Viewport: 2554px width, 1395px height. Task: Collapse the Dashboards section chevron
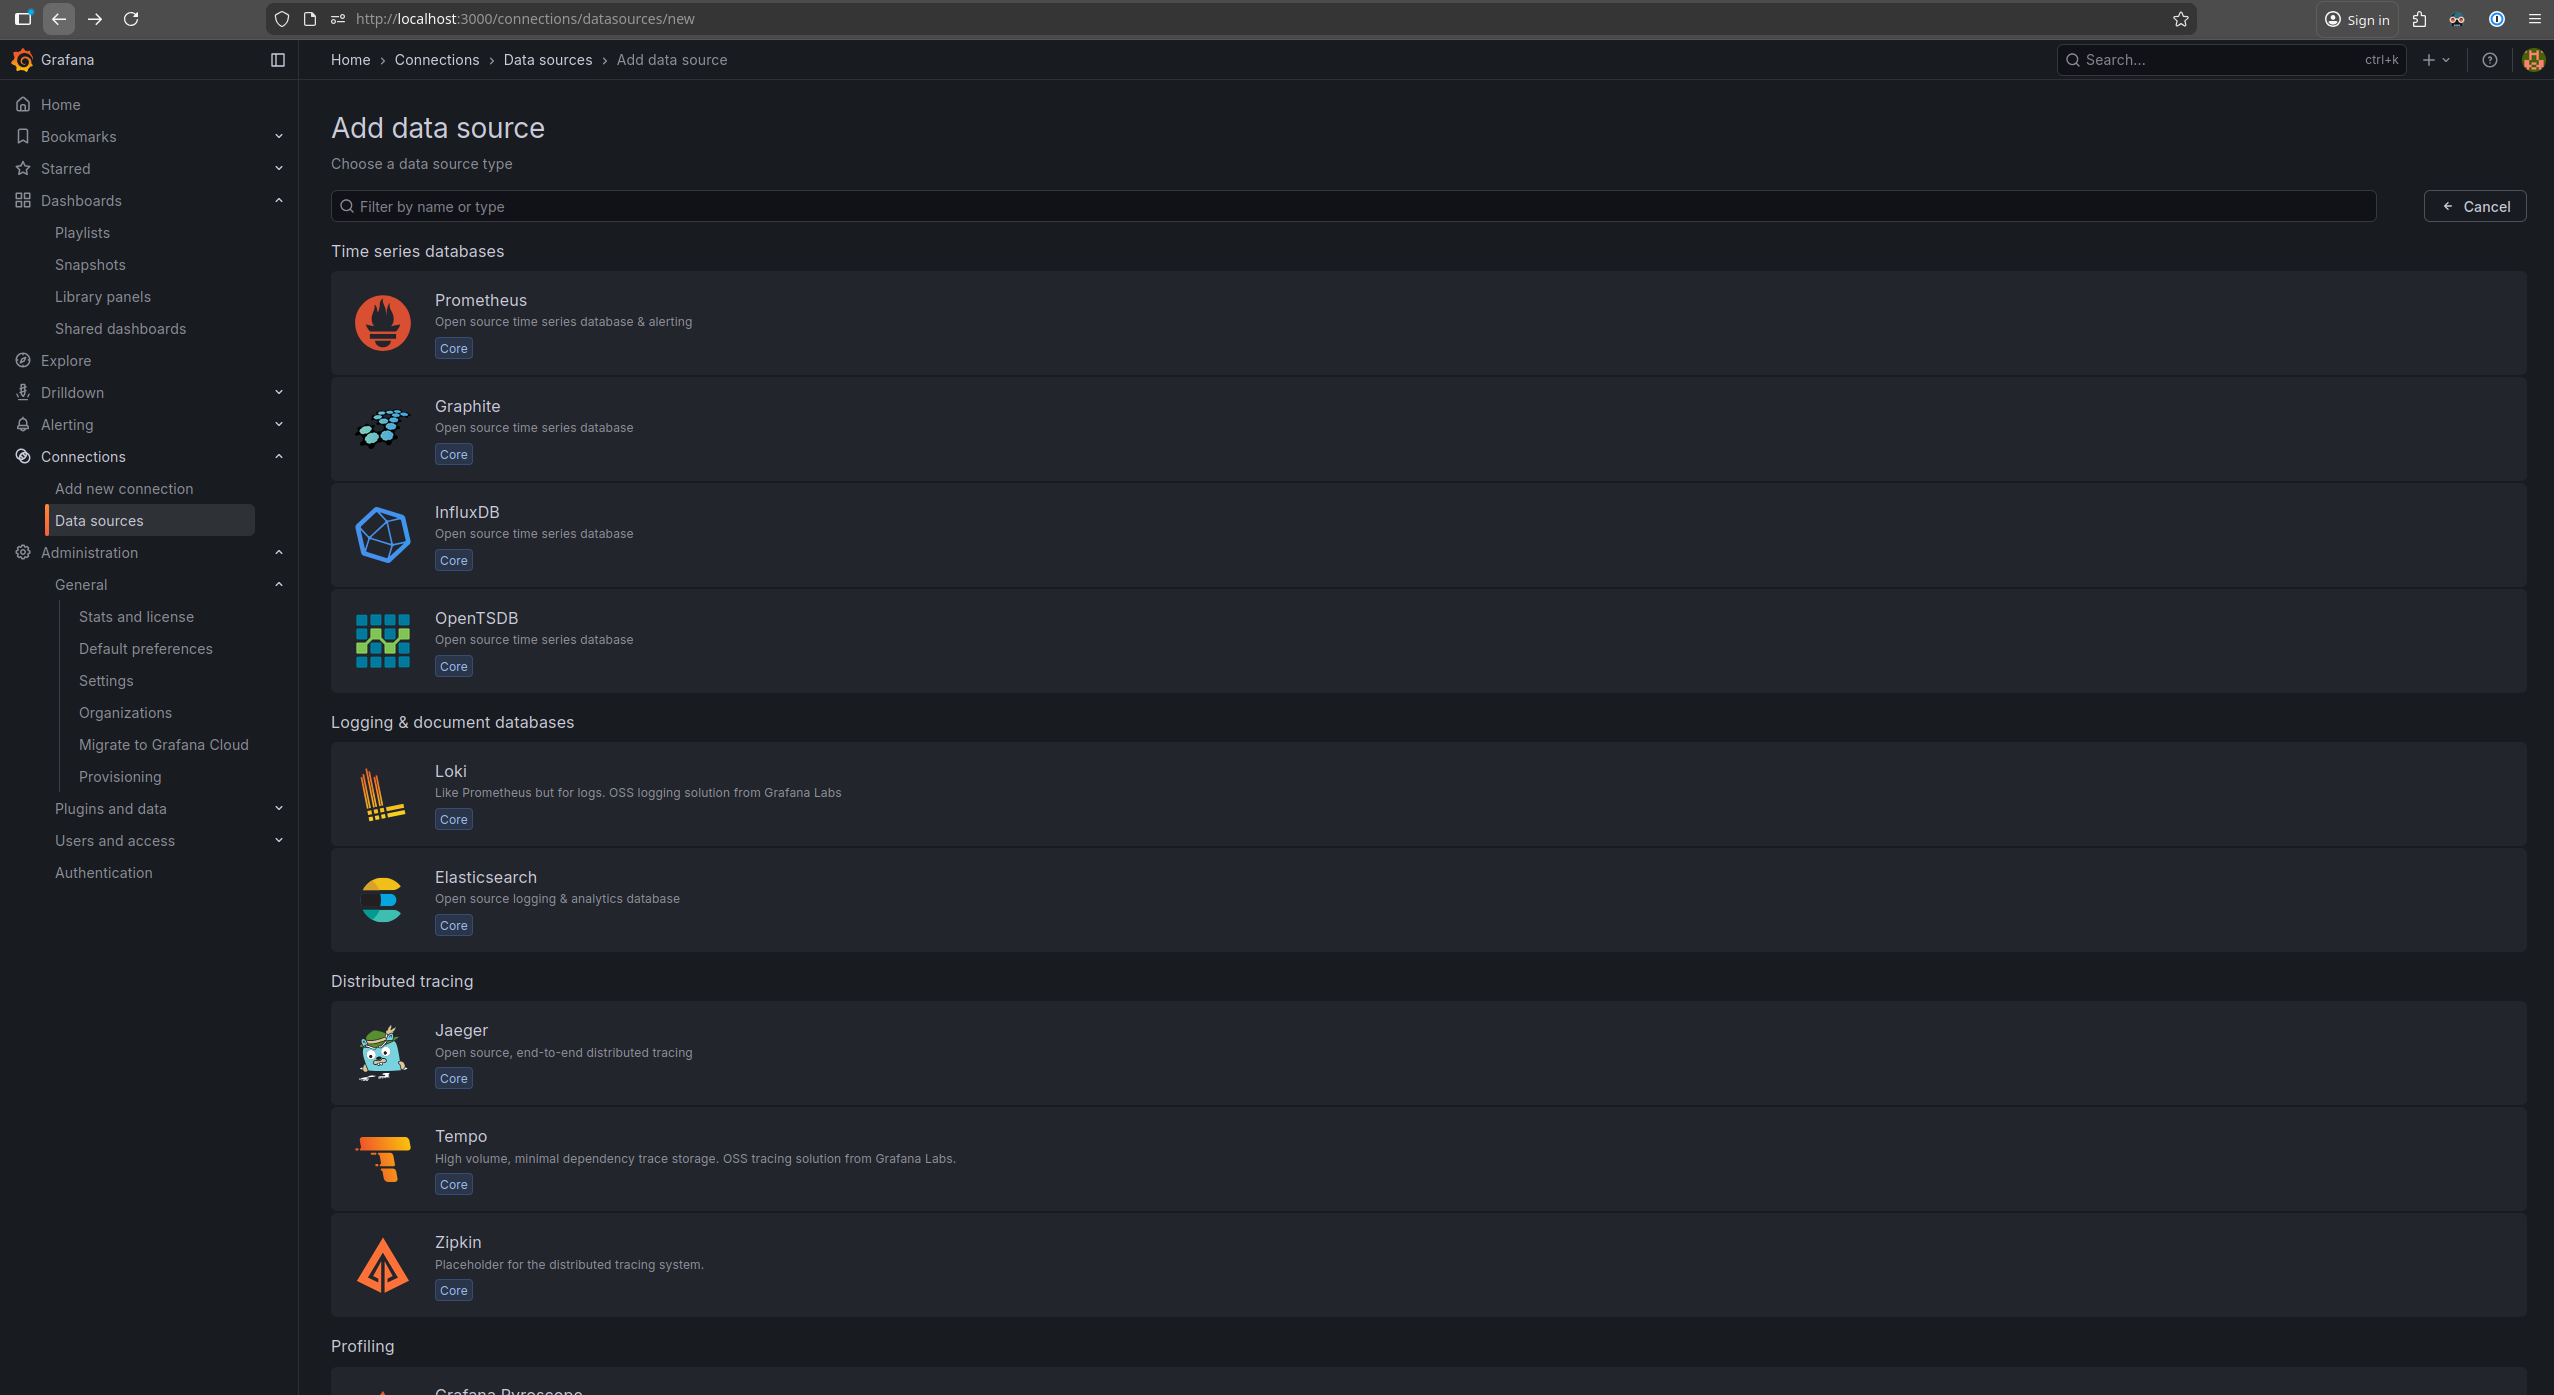tap(279, 201)
